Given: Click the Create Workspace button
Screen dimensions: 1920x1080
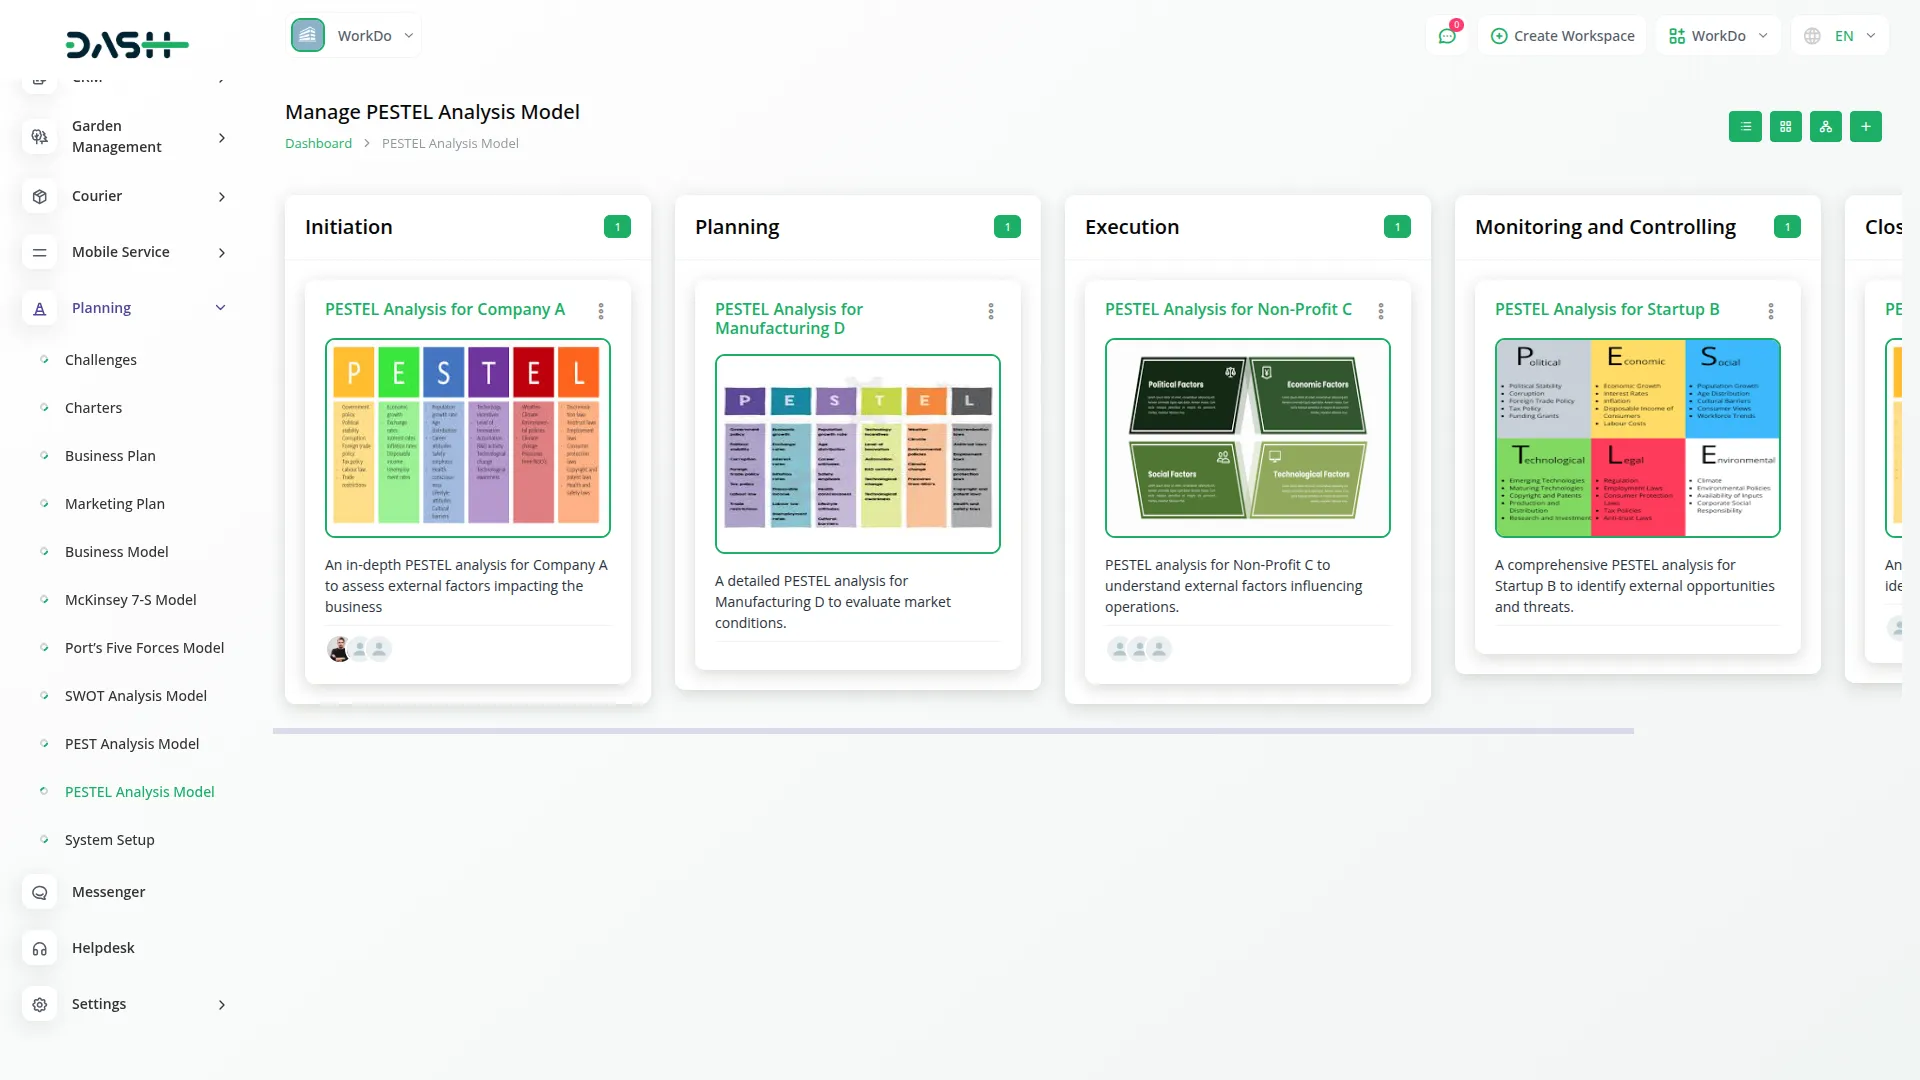Looking at the screenshot, I should (1562, 36).
